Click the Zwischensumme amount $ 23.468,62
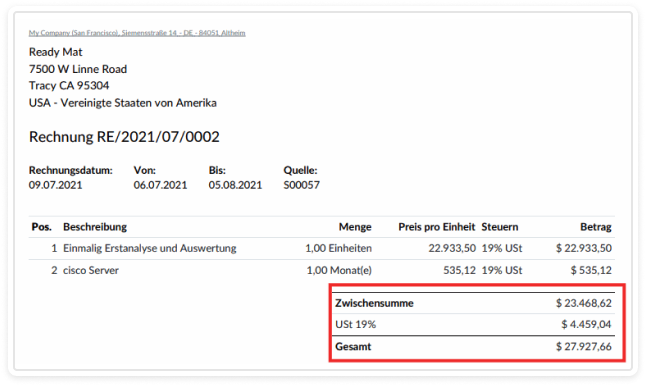 [x=584, y=303]
